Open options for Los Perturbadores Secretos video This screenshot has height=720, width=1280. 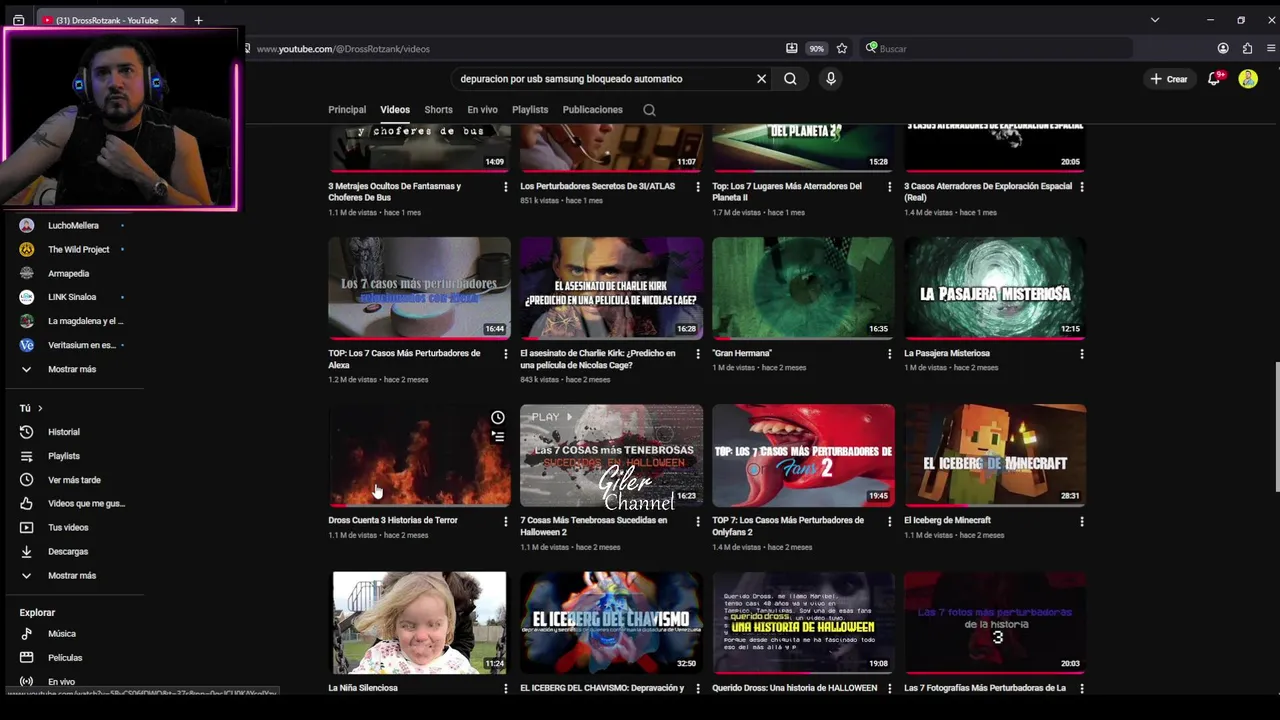(x=697, y=187)
